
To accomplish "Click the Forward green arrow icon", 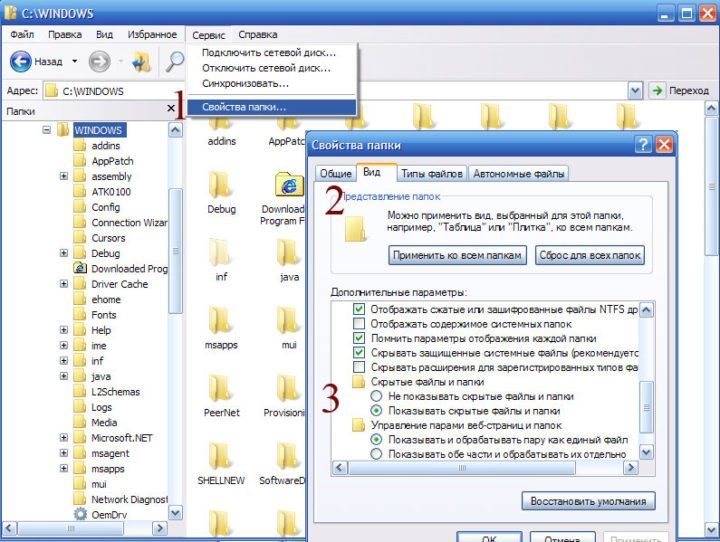I will 98,61.
